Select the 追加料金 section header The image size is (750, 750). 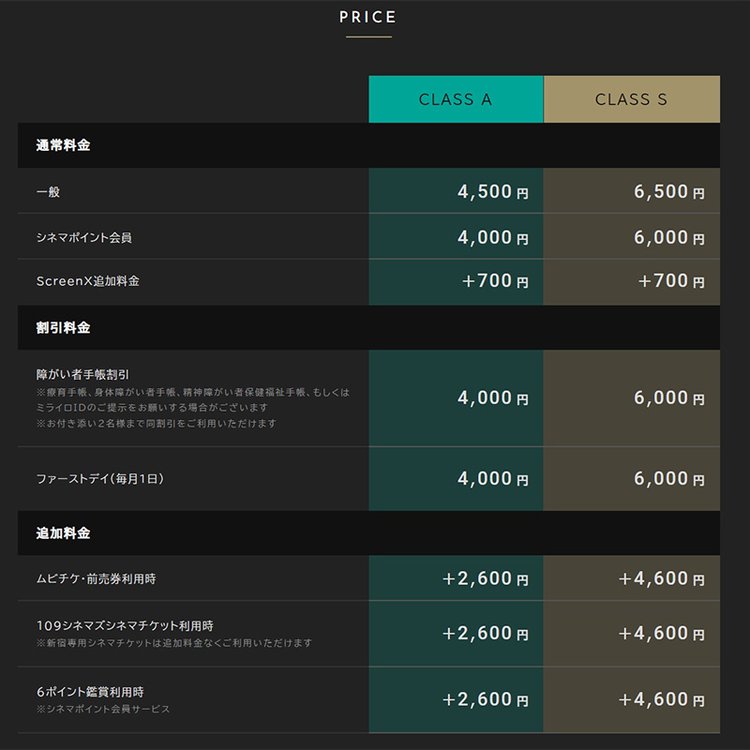[x=63, y=533]
